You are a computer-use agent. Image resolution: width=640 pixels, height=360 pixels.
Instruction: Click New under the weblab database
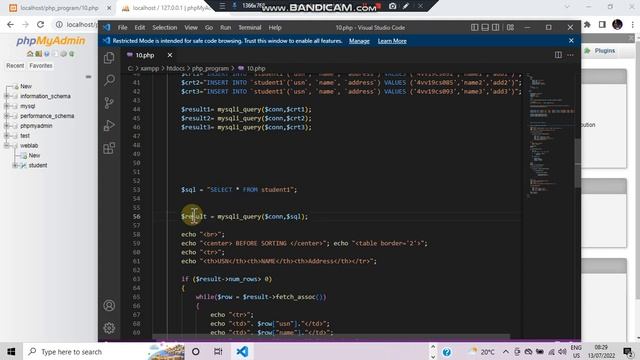tap(34, 156)
